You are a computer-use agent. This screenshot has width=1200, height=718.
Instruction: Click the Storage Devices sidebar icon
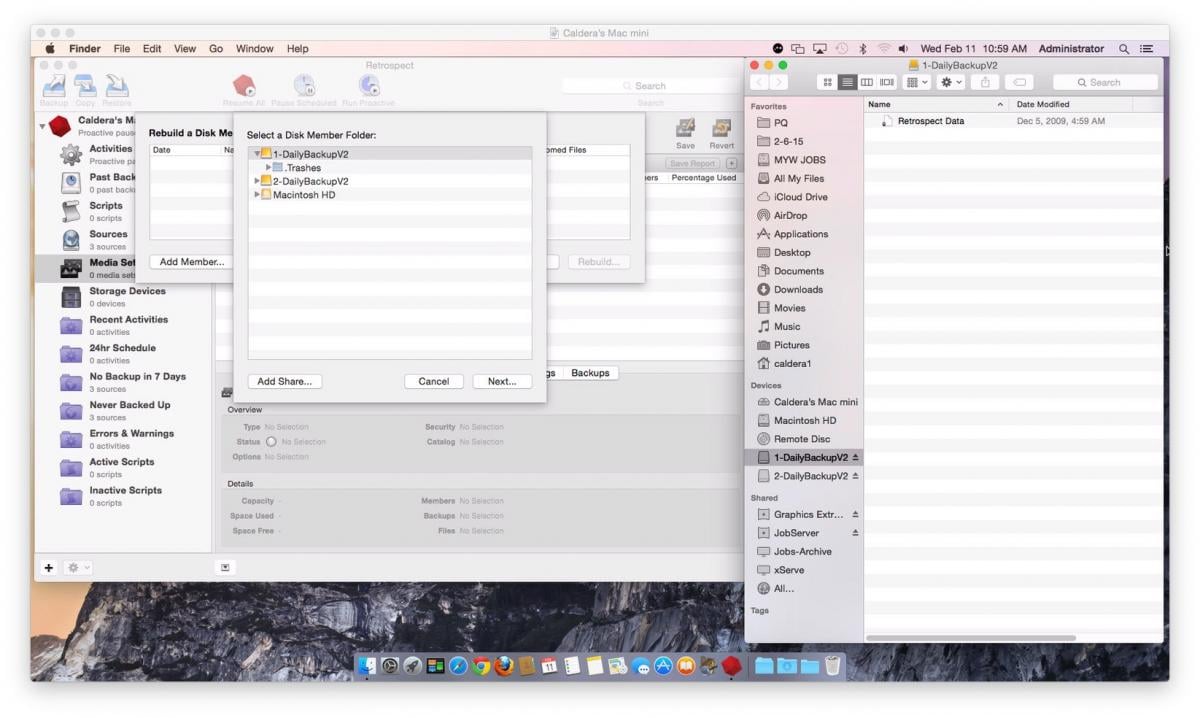(71, 297)
